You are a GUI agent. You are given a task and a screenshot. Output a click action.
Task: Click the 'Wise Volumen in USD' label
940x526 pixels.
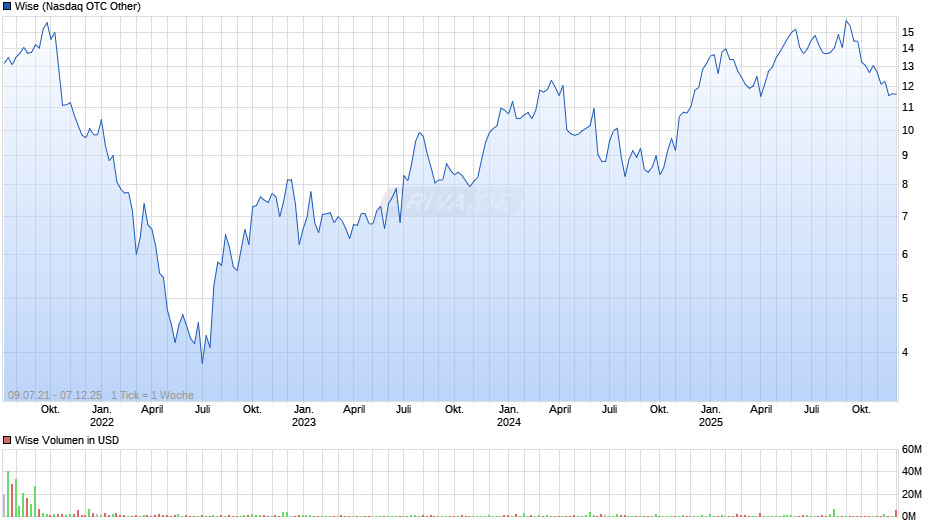click(67, 440)
